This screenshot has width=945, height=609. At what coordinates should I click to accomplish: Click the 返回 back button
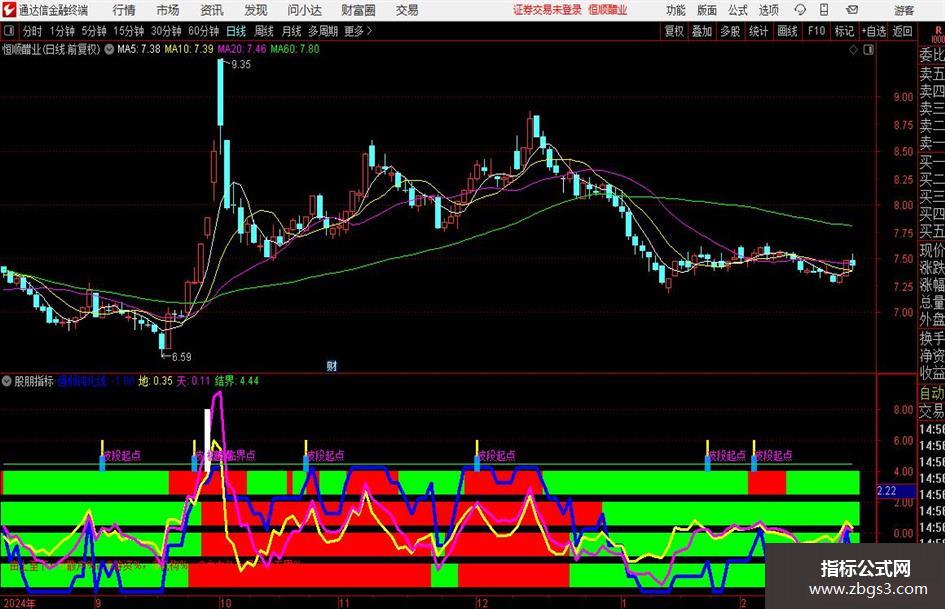click(x=902, y=31)
